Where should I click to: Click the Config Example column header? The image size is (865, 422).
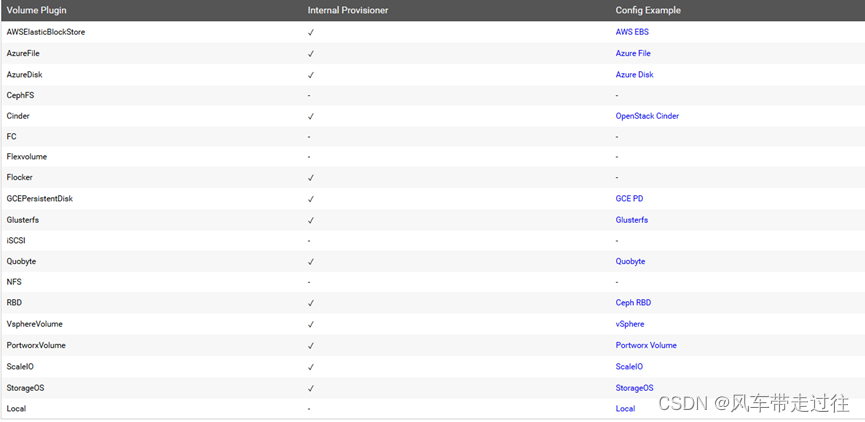click(x=648, y=10)
